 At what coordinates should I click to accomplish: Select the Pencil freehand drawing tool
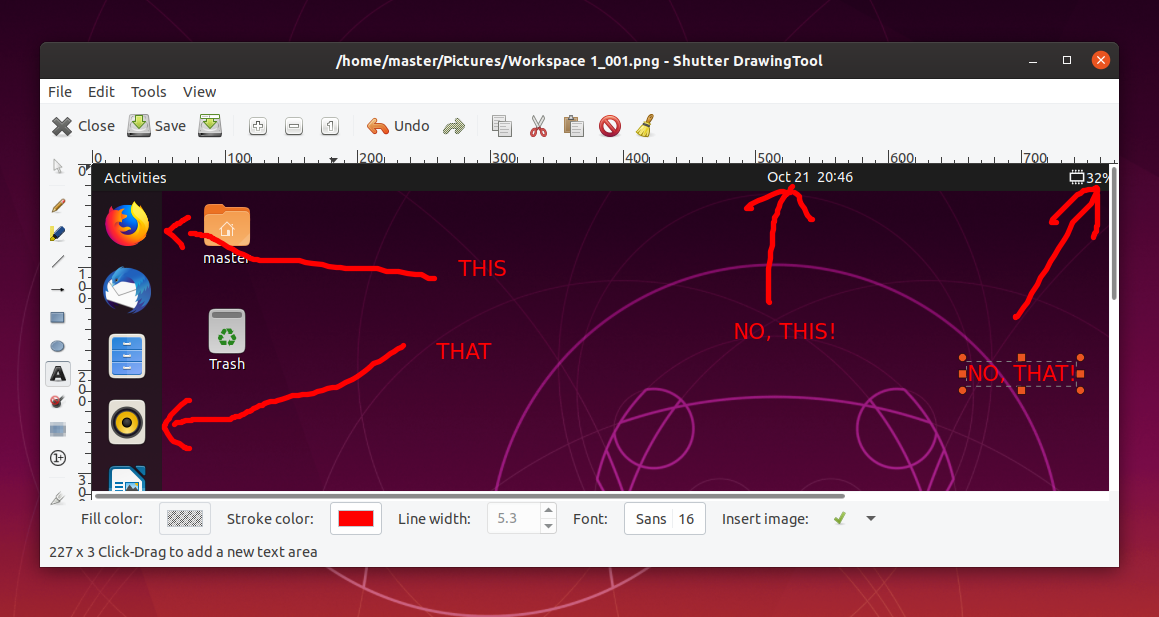57,205
